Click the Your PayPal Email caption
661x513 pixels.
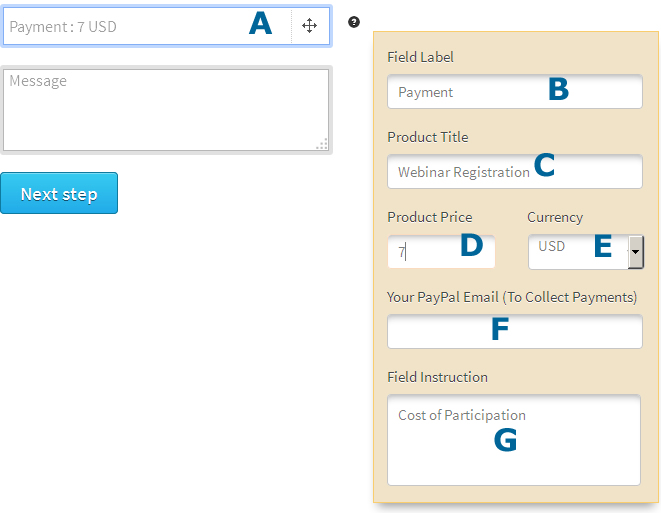tap(512, 297)
